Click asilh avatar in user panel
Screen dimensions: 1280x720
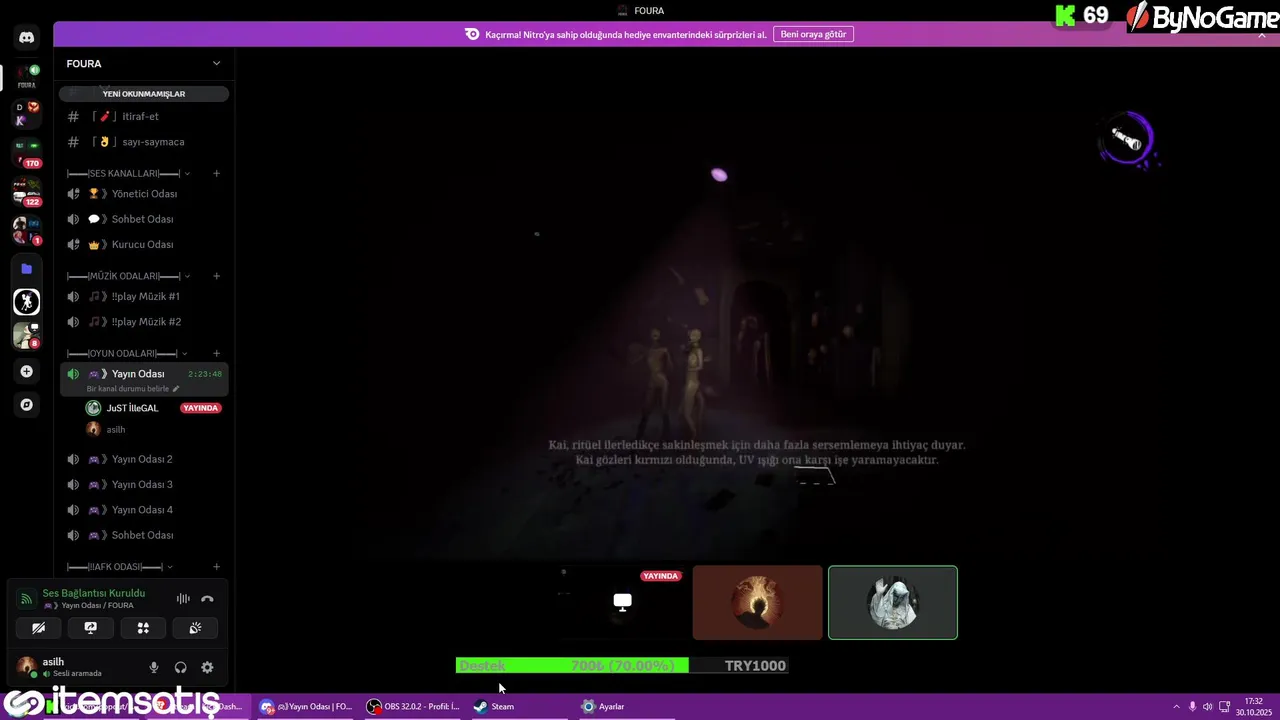(27, 667)
